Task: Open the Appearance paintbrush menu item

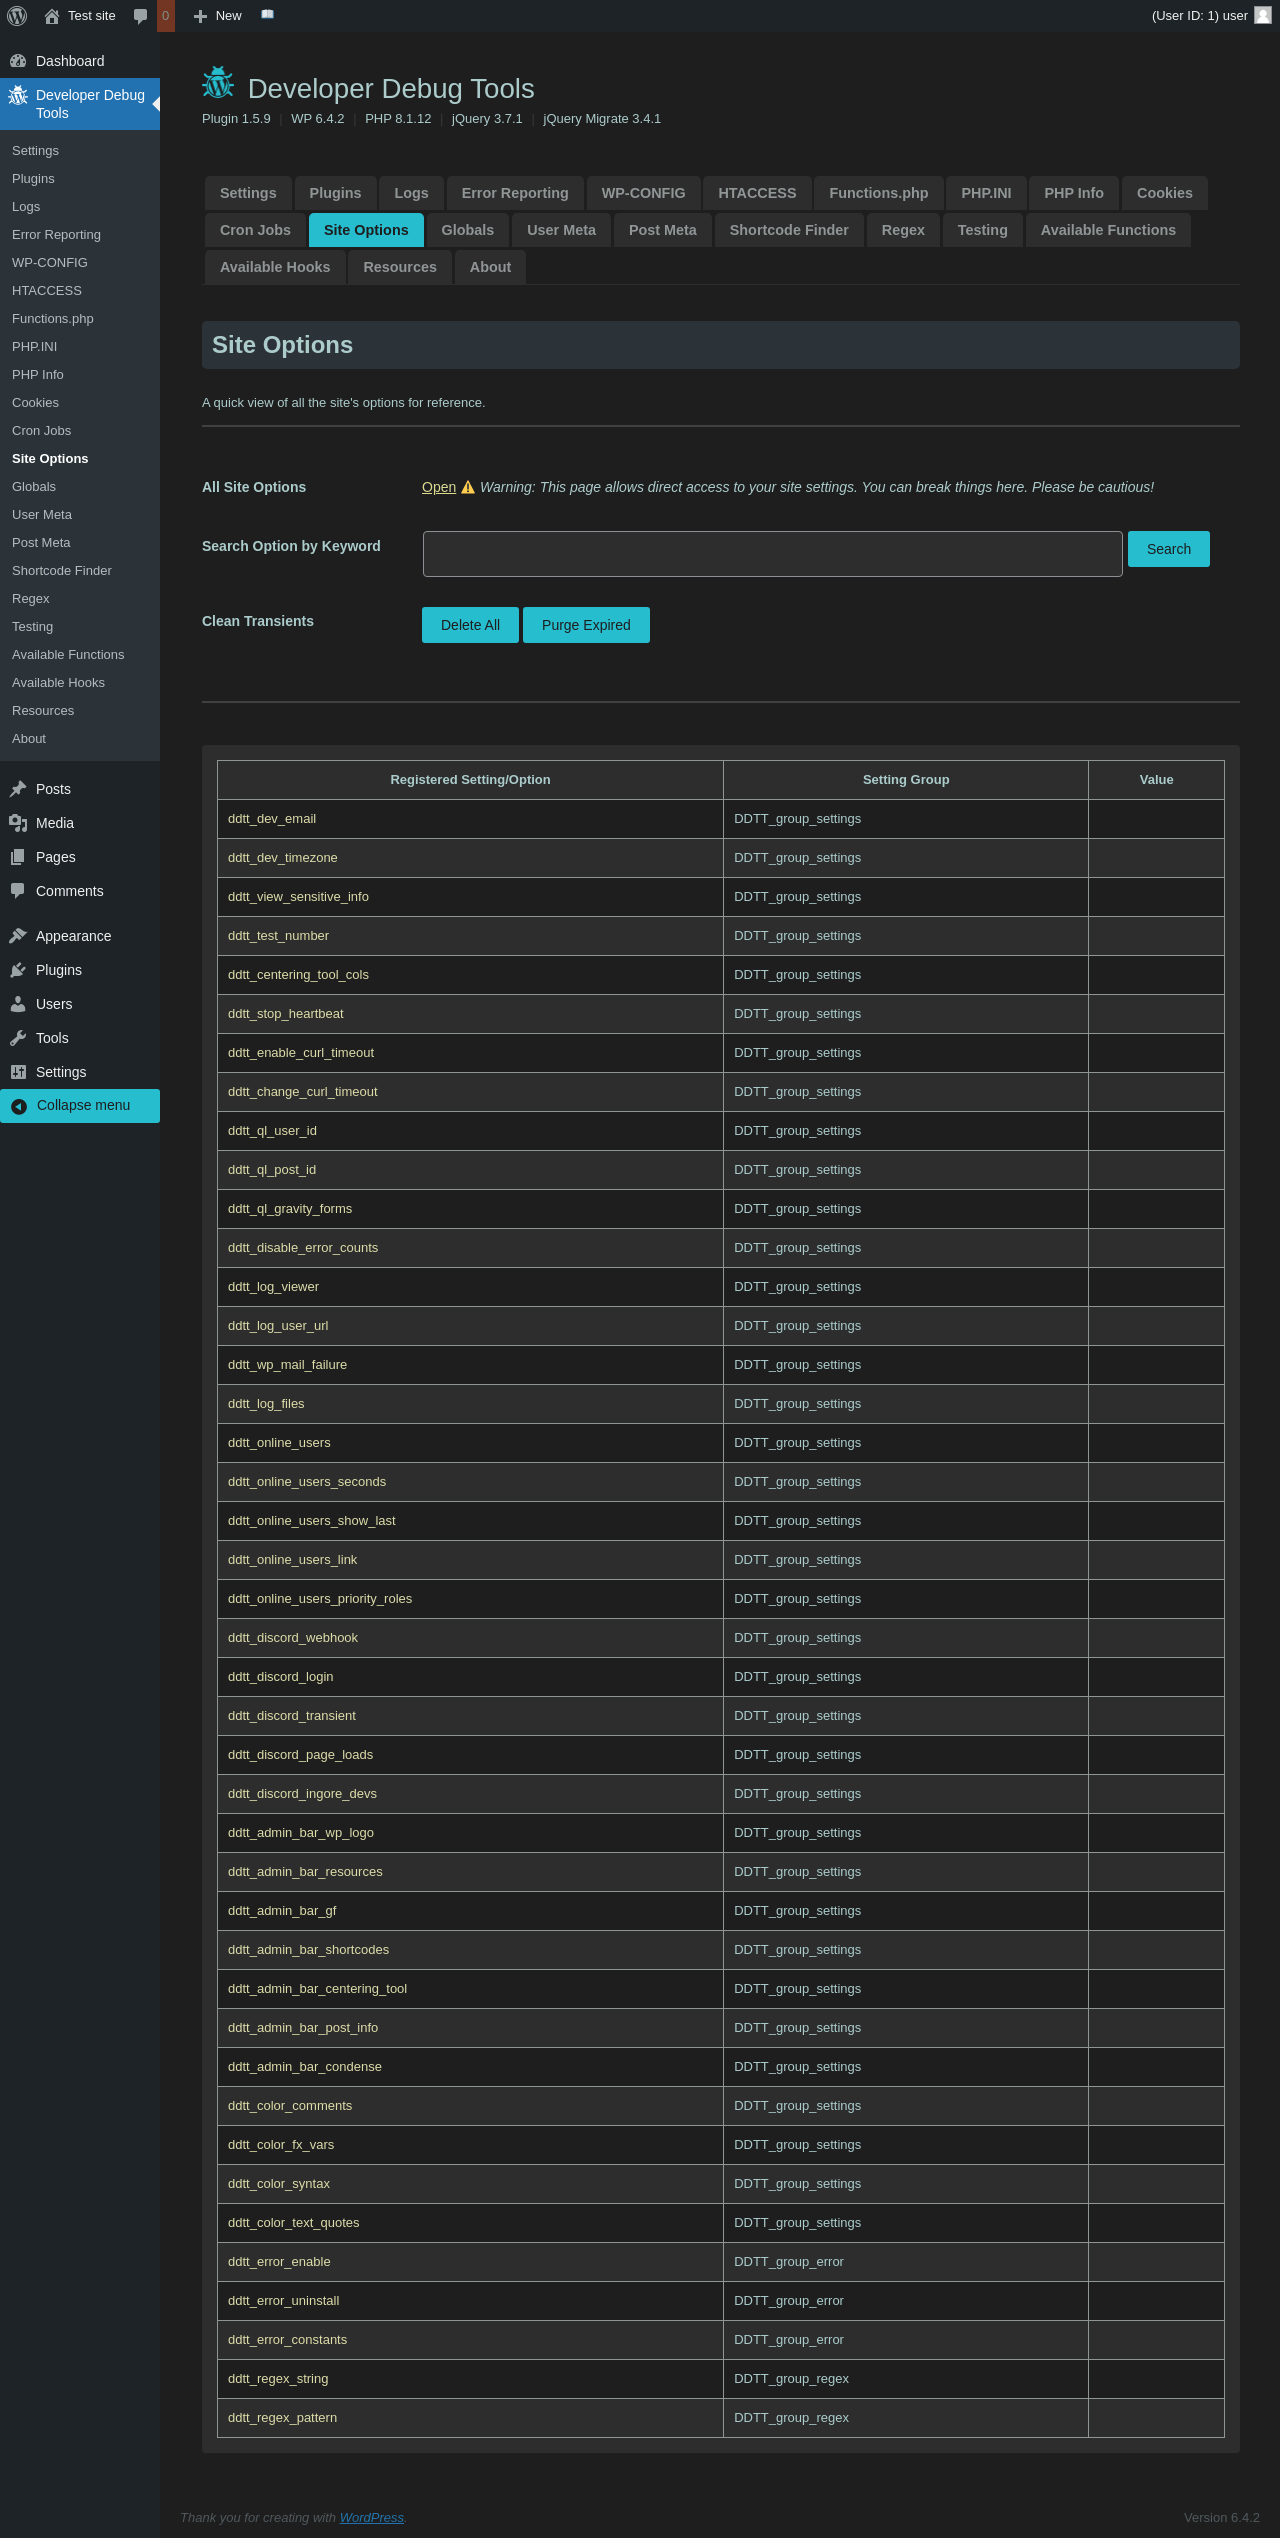Action: tap(73, 936)
